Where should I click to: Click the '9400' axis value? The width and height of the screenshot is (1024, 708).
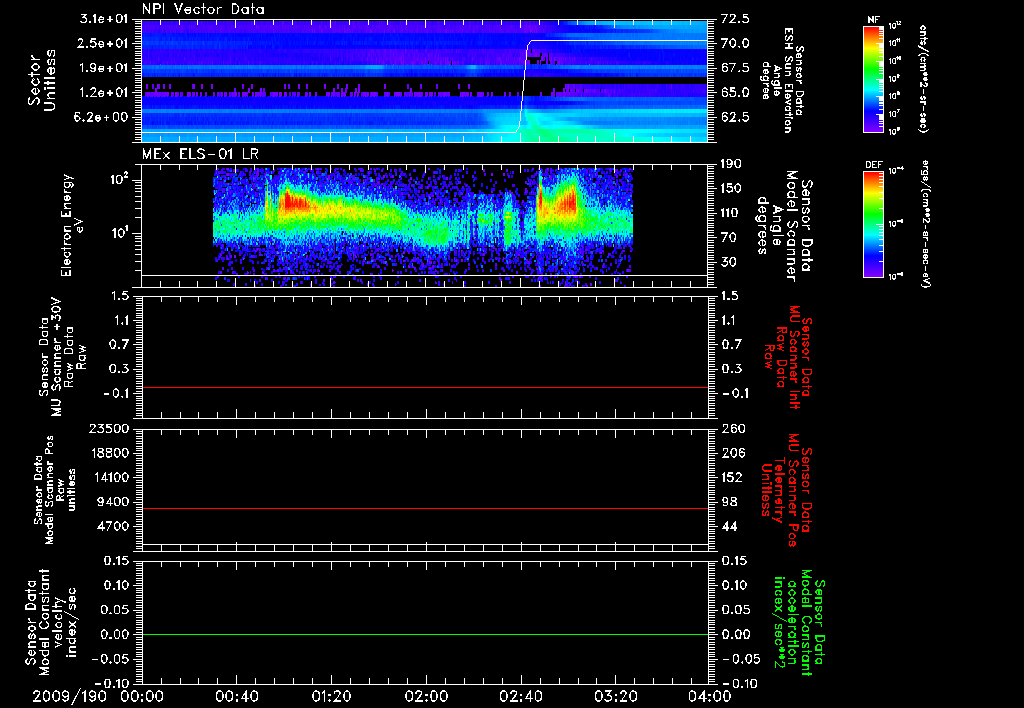click(112, 502)
